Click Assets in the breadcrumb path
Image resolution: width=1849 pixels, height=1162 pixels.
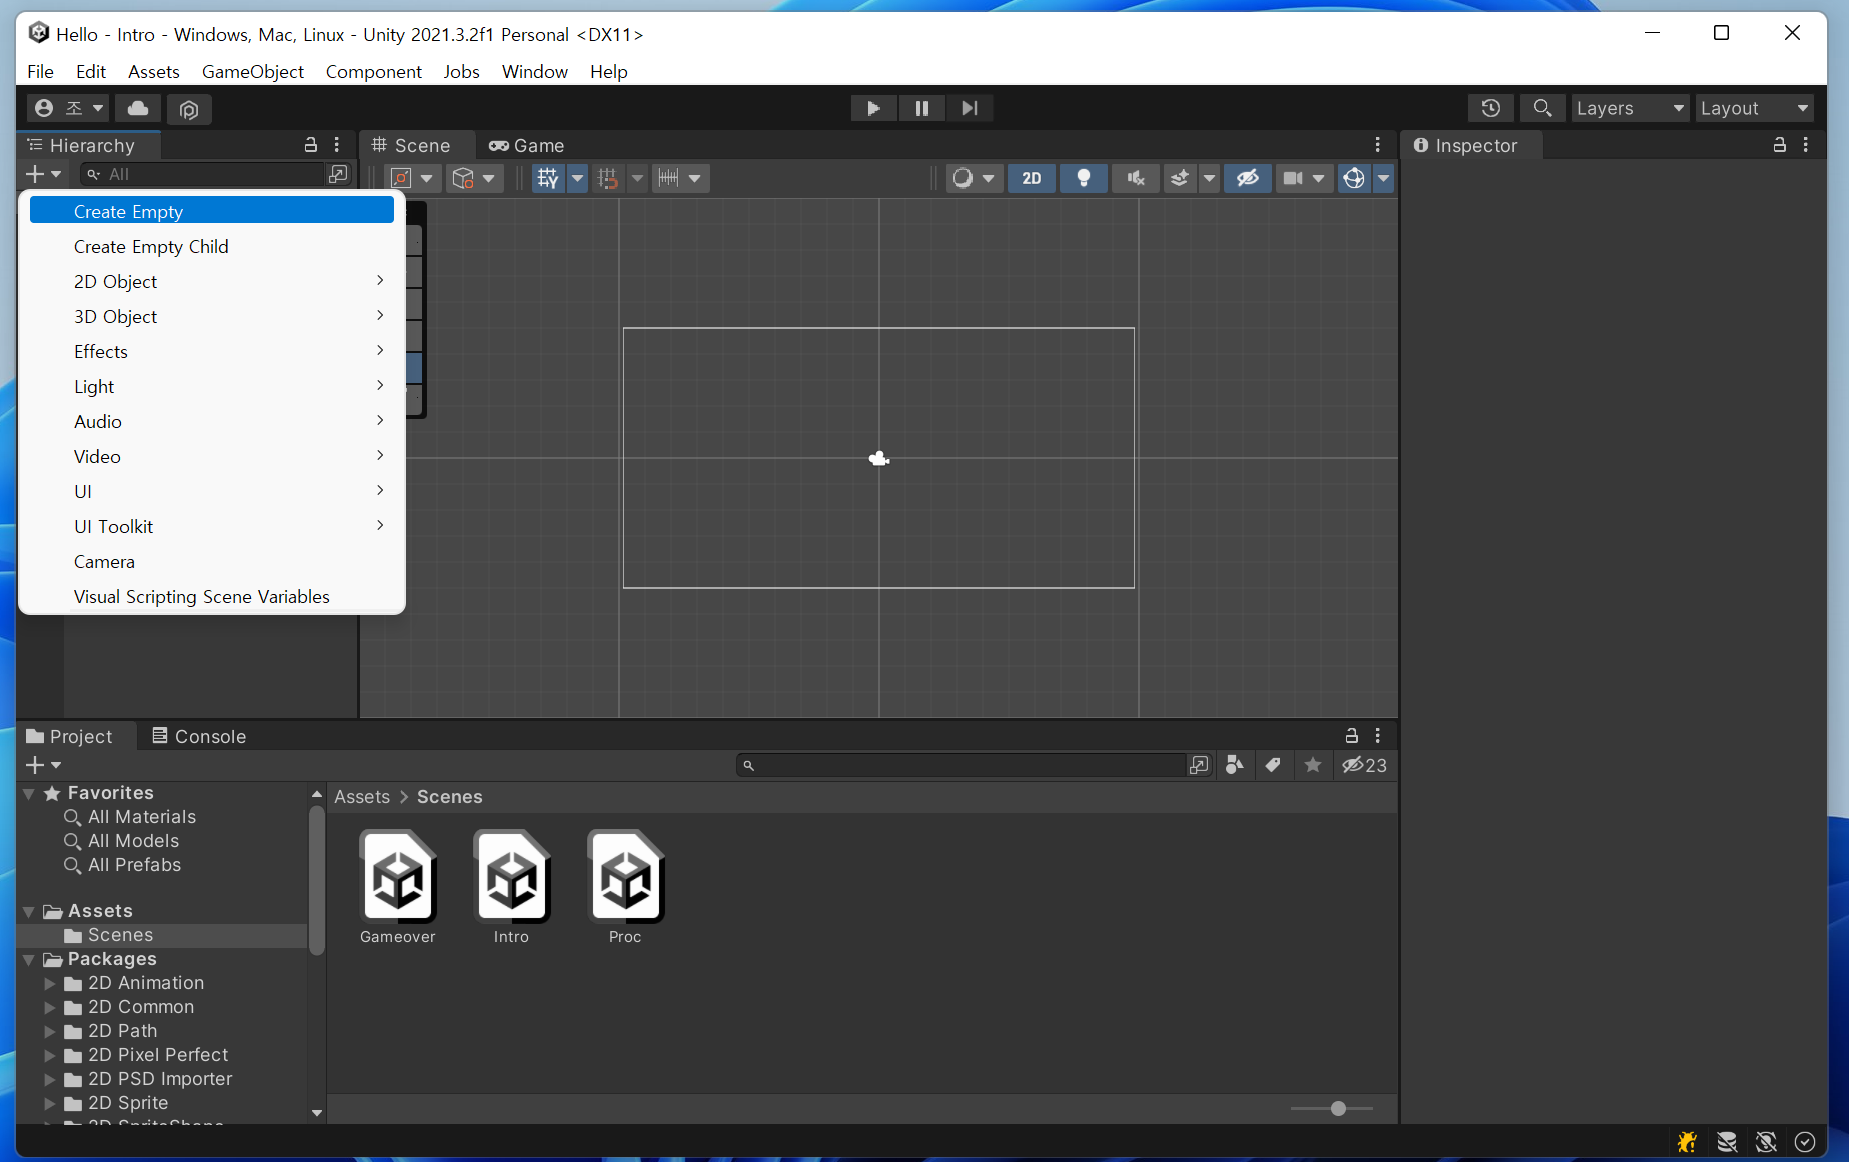click(362, 797)
